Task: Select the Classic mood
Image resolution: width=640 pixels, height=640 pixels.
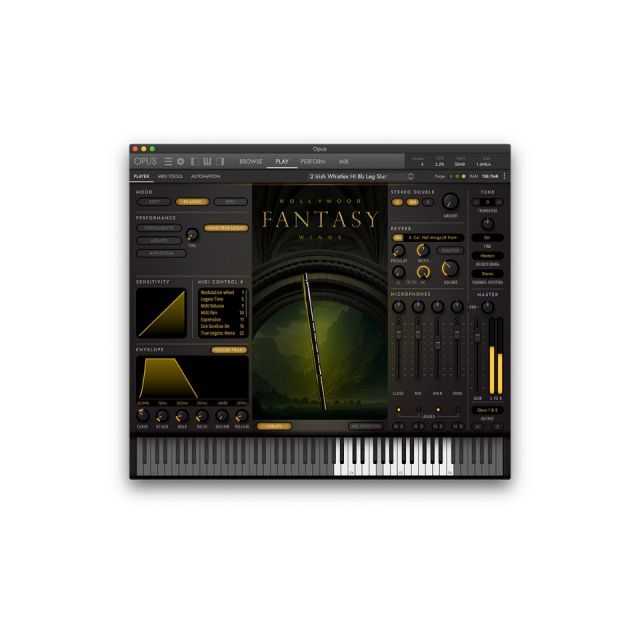Action: [192, 202]
